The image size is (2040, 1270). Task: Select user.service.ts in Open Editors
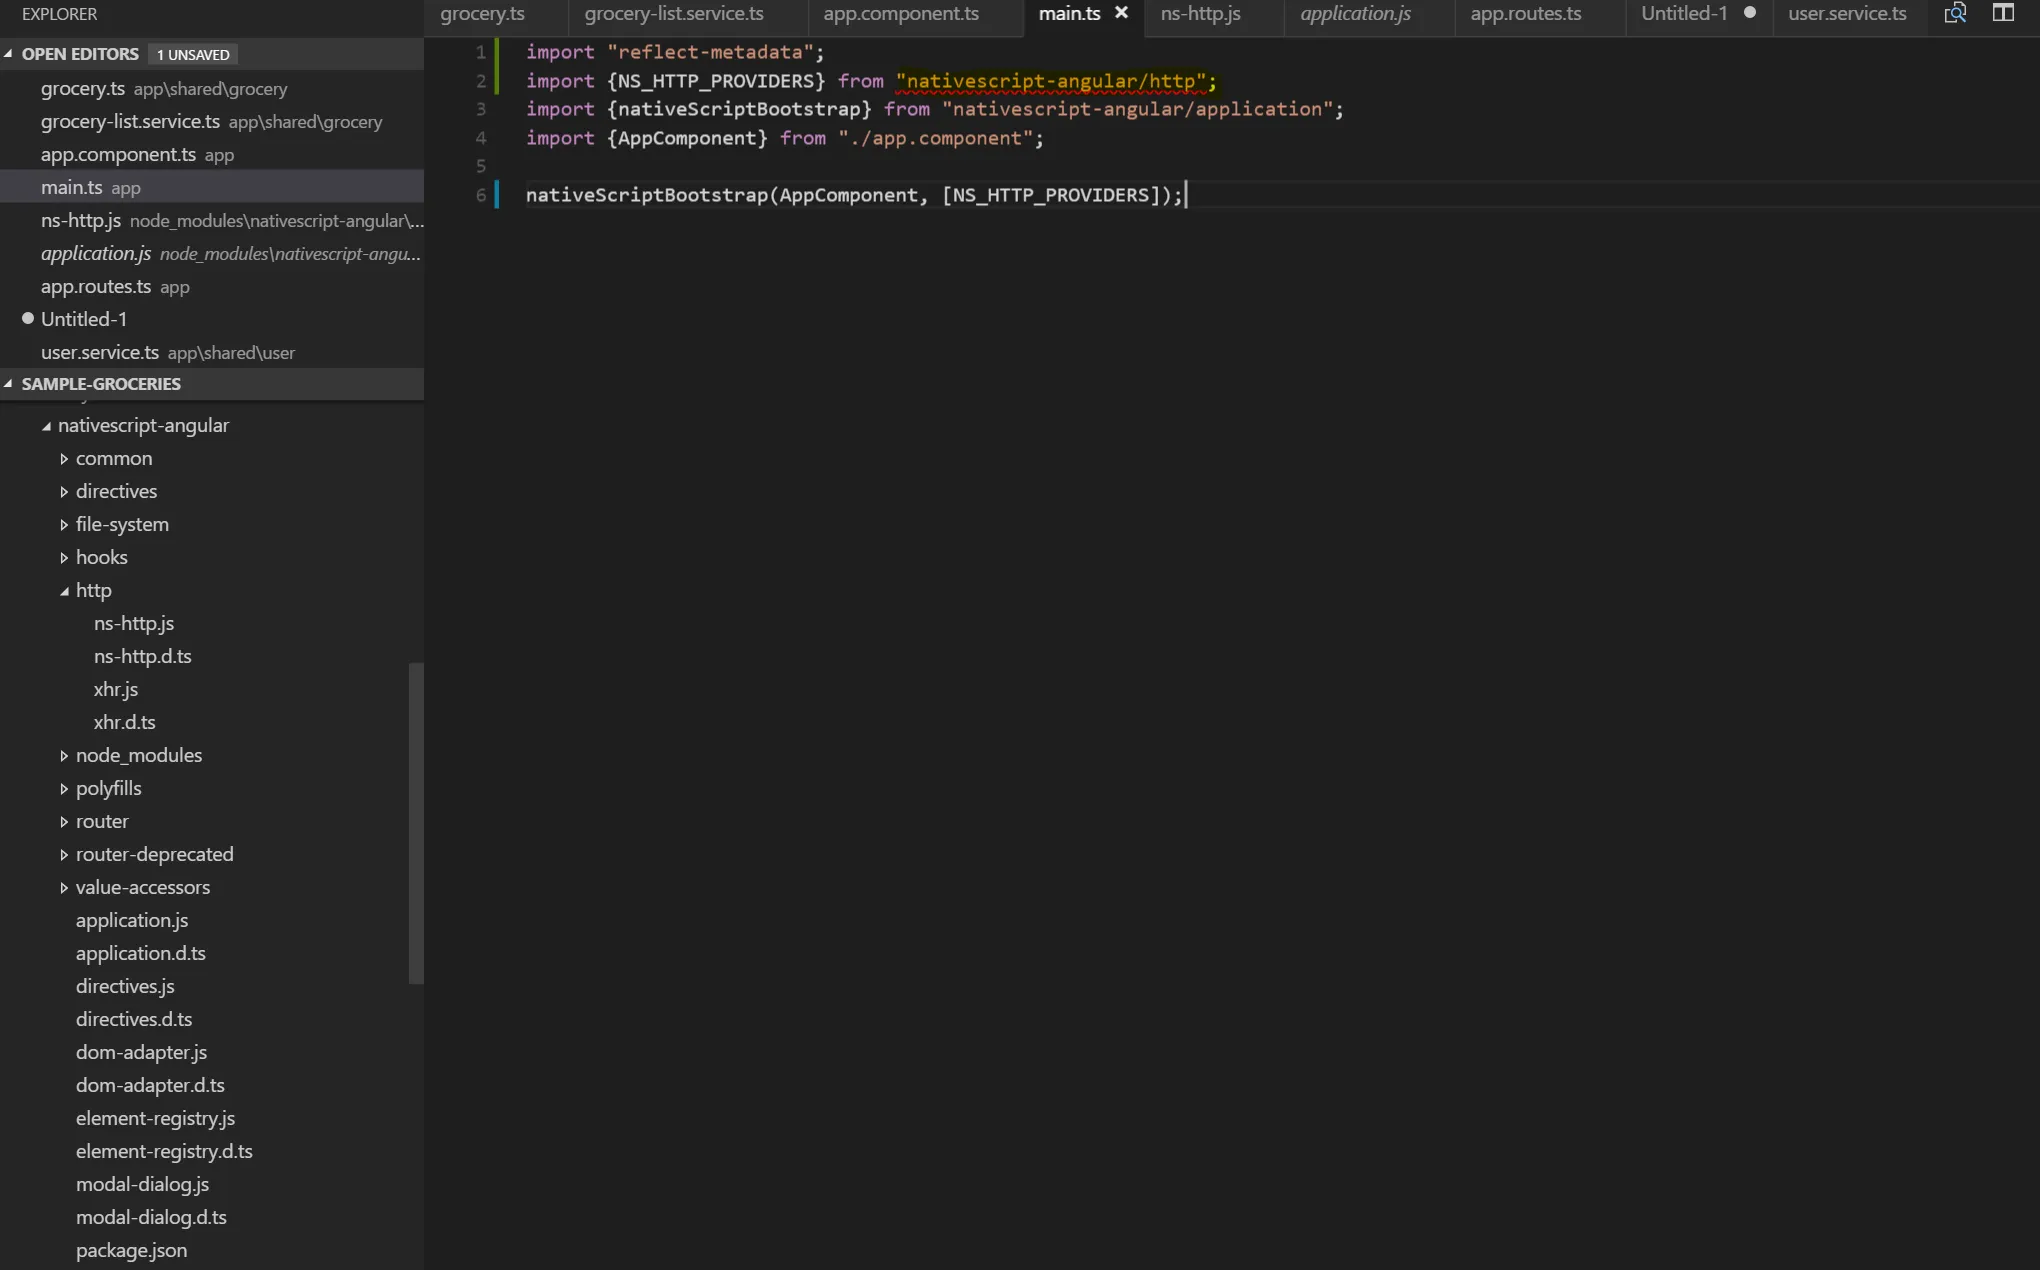(100, 352)
